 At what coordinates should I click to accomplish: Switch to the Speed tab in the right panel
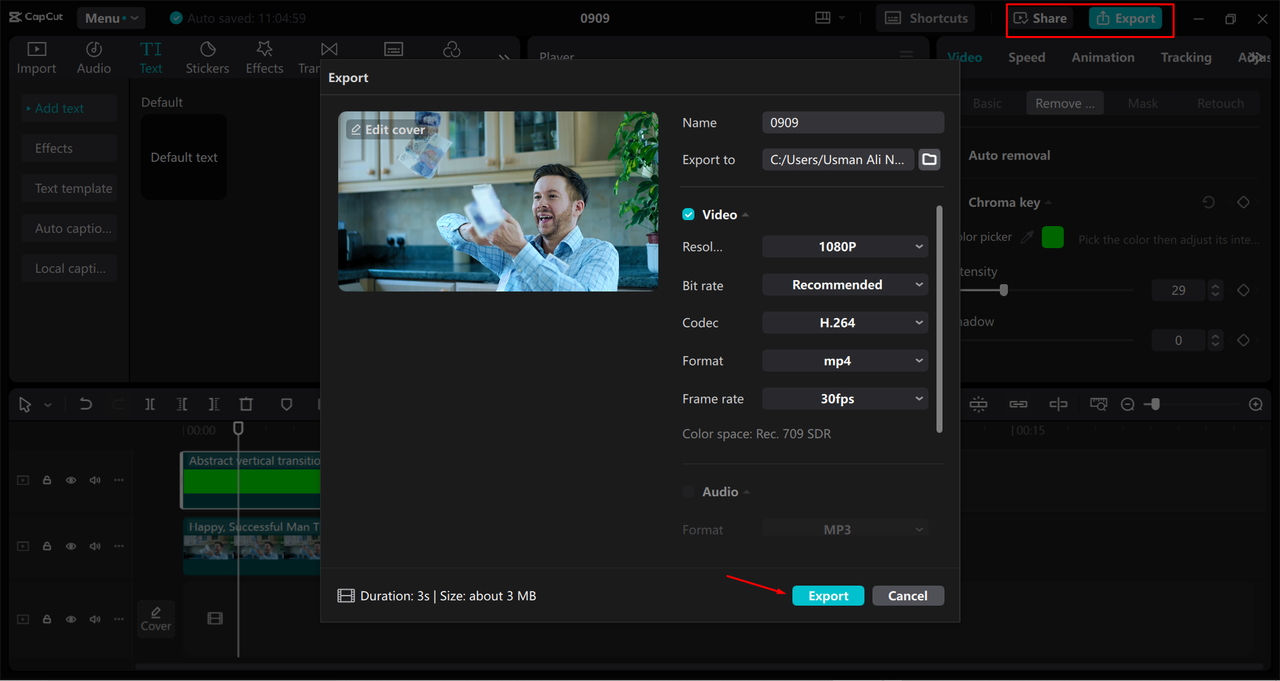click(1026, 57)
